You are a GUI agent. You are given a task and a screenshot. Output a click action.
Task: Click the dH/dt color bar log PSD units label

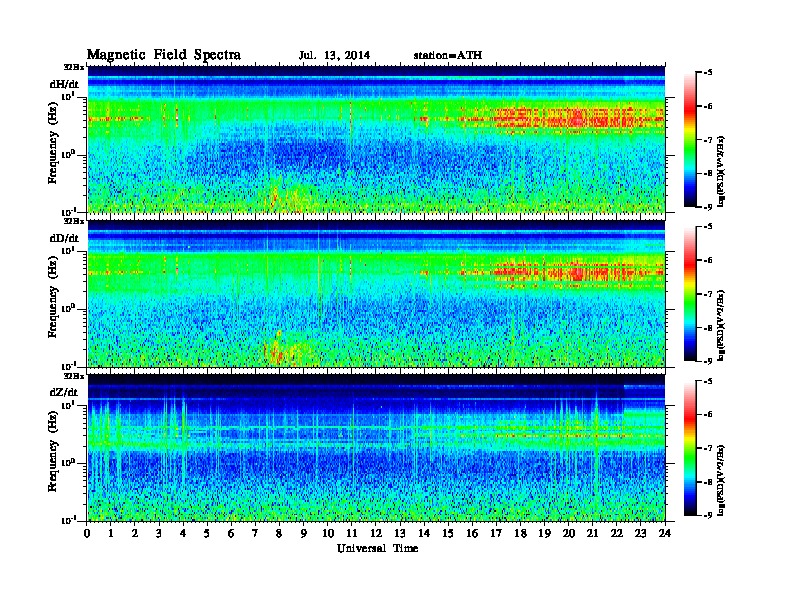[722, 171]
